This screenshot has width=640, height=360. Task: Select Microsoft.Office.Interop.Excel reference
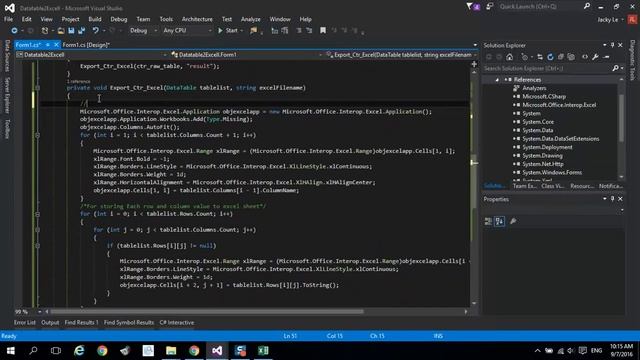click(x=559, y=105)
